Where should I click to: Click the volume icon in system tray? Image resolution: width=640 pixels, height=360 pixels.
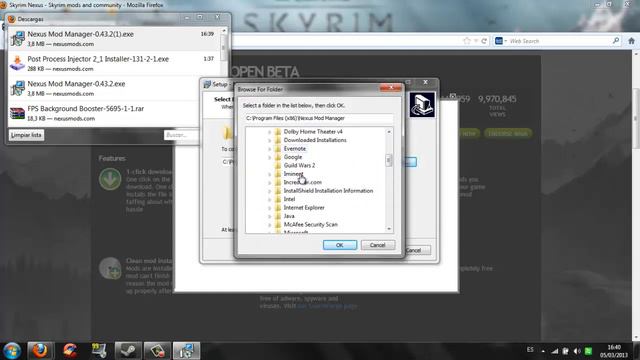(577, 351)
